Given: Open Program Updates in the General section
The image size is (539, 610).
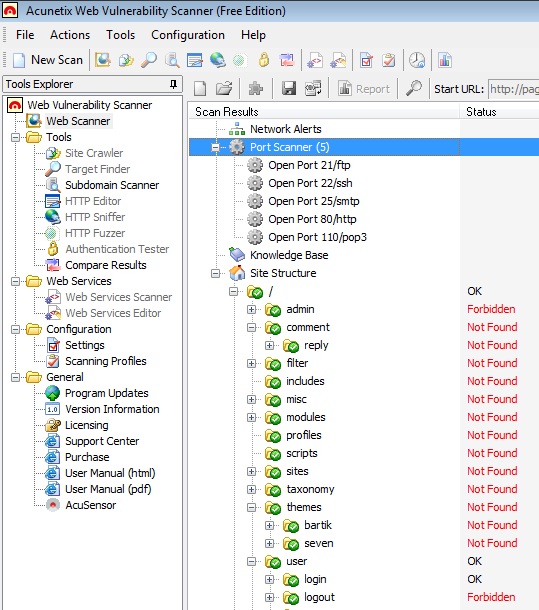Looking at the screenshot, I should [107, 393].
